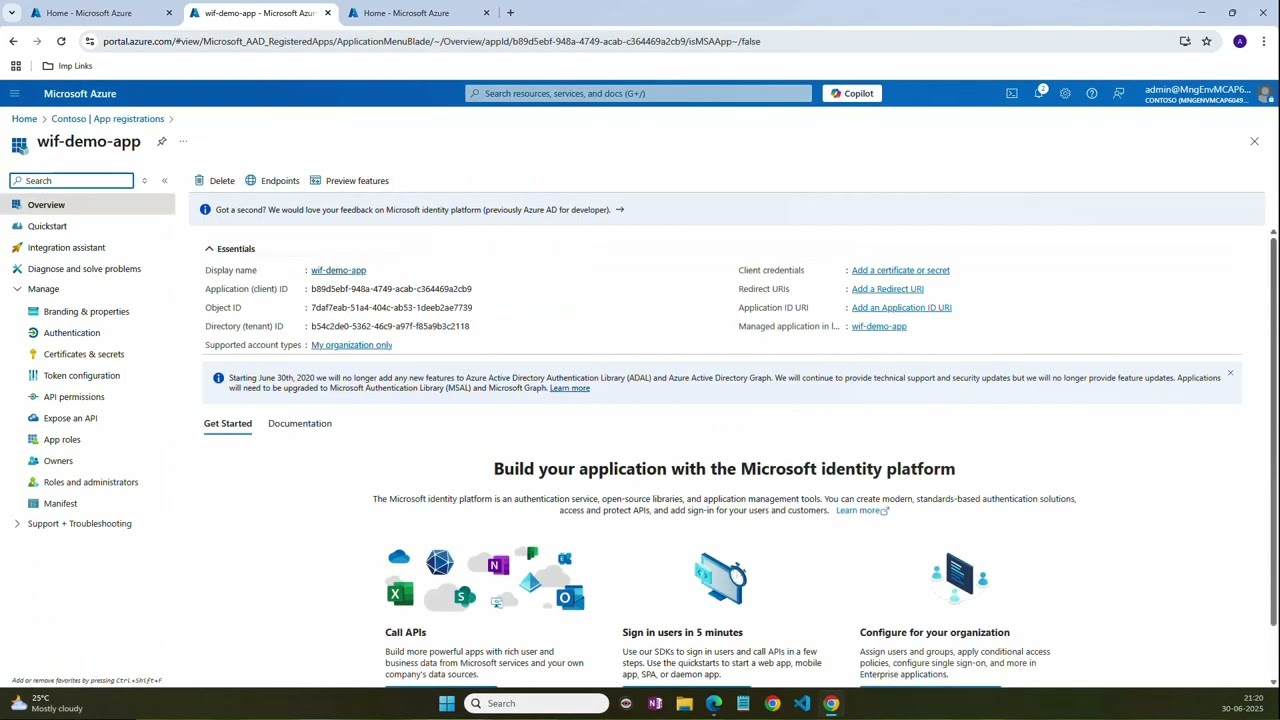Open the admin account profile
The image size is (1280, 720).
(x=1209, y=93)
